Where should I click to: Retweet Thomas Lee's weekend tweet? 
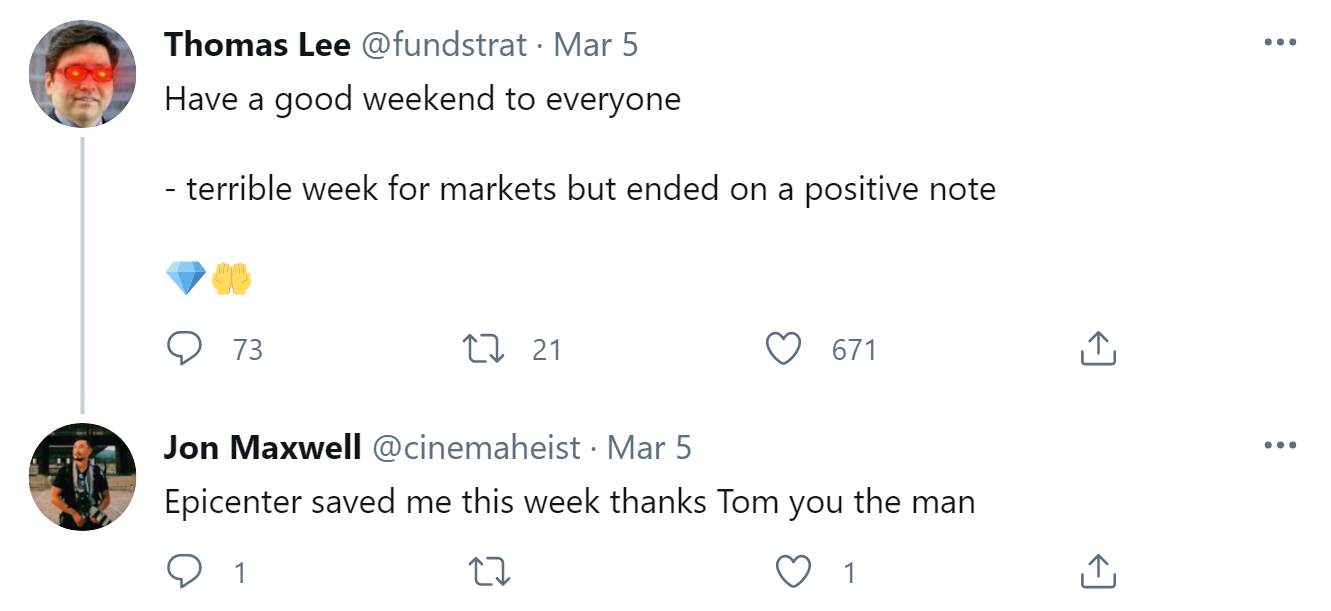485,348
